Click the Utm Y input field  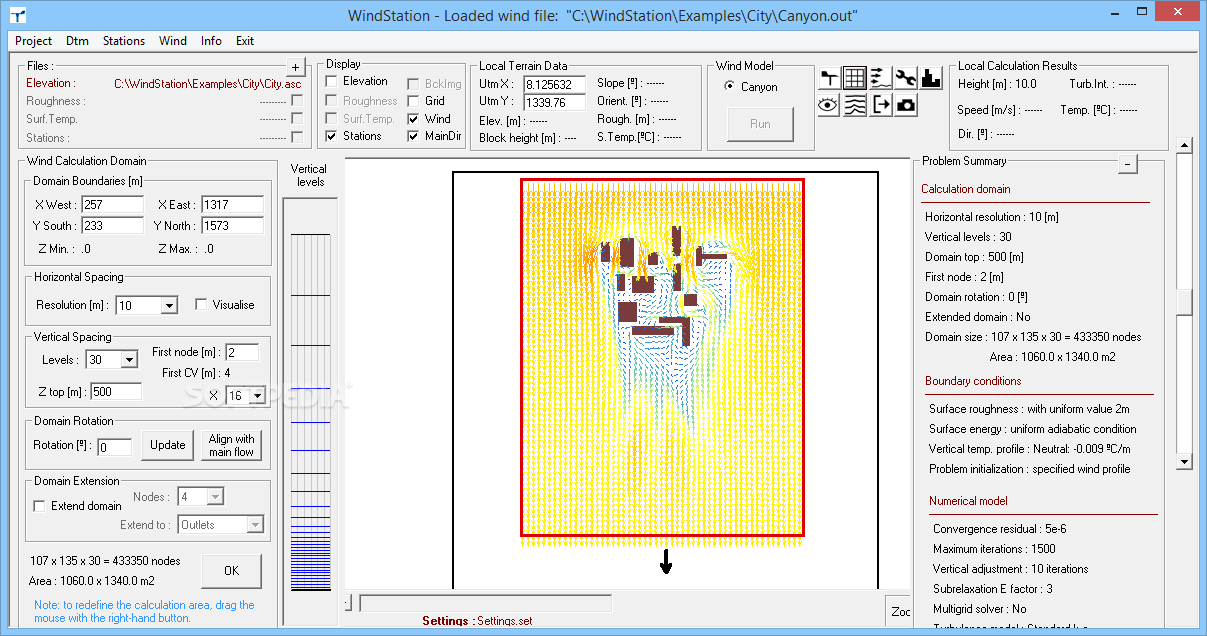pyautogui.click(x=555, y=102)
